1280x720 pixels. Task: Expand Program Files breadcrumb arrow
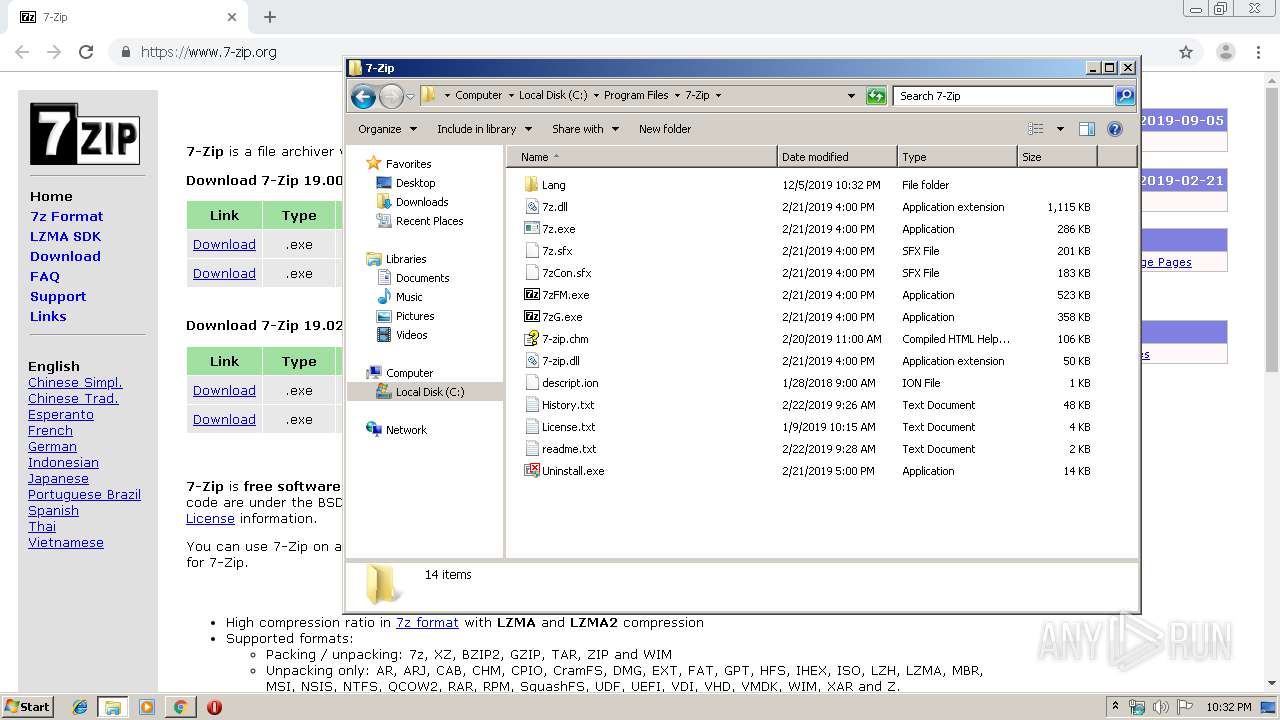tap(676, 96)
